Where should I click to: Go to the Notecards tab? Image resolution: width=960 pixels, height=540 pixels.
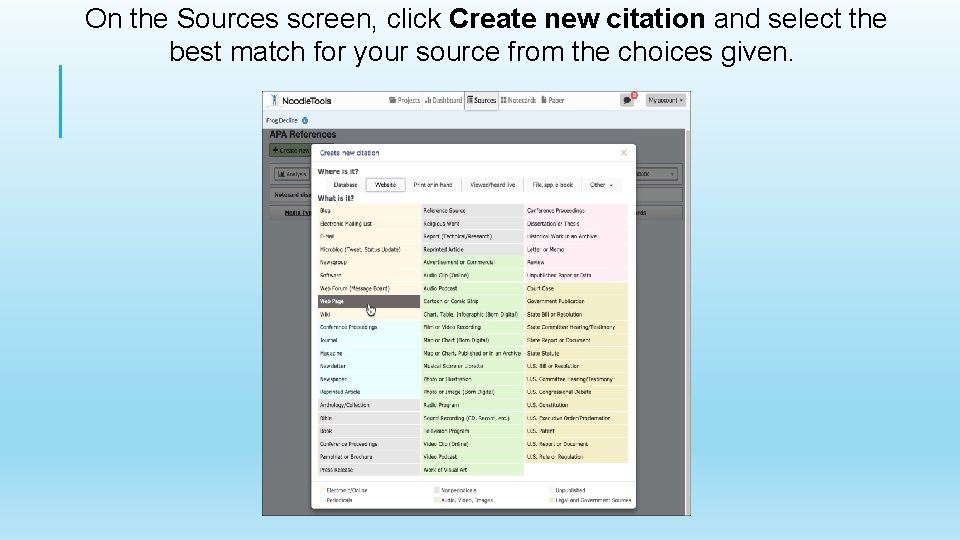click(518, 100)
